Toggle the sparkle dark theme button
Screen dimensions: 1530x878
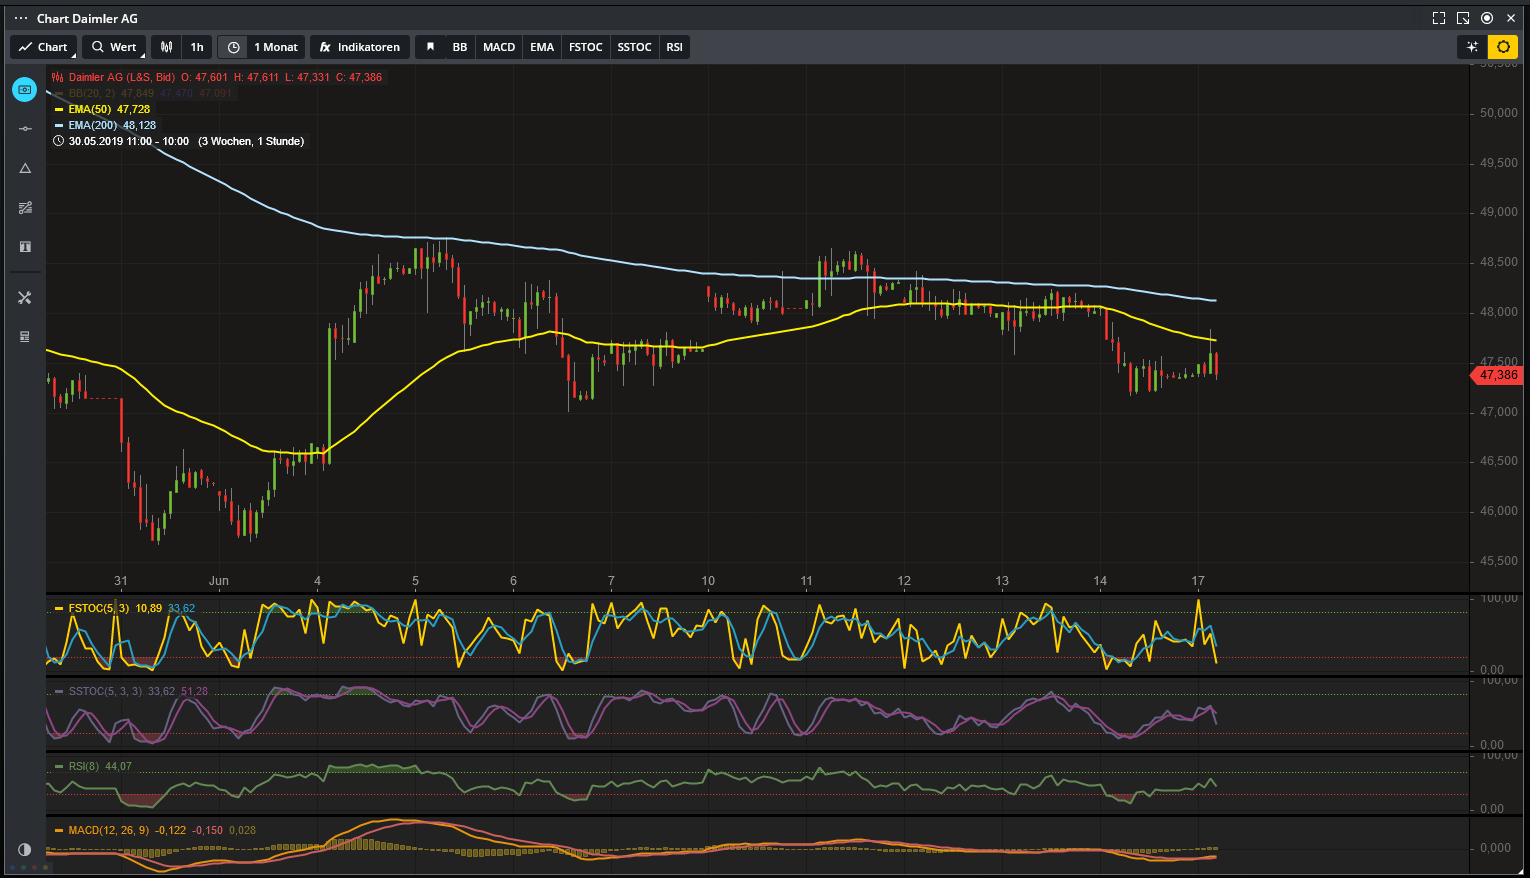pyautogui.click(x=1472, y=47)
